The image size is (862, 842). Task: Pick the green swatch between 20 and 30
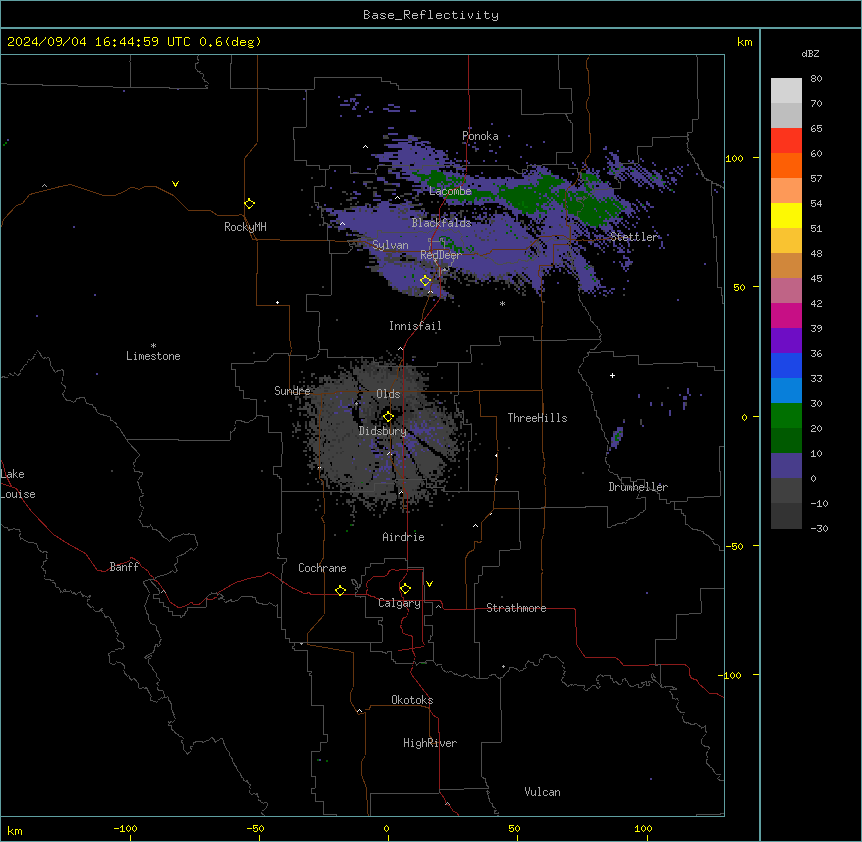pos(786,416)
